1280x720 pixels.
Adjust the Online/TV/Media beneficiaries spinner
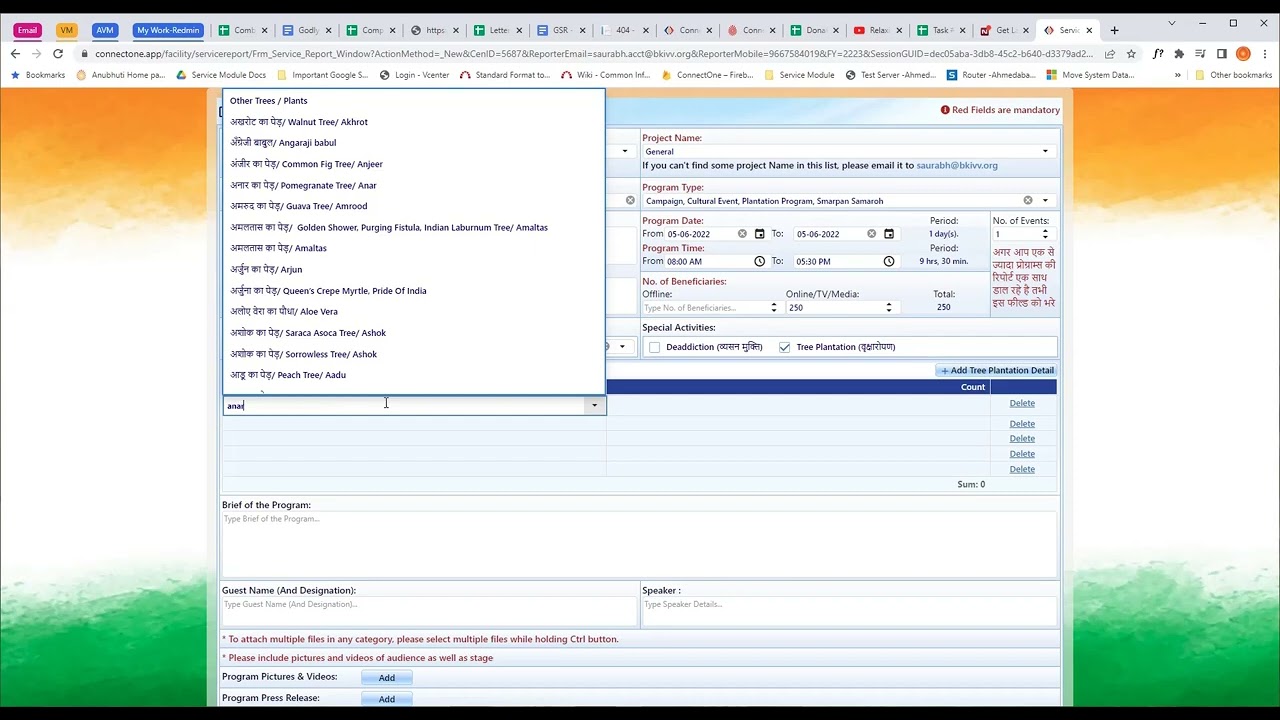[x=889, y=308]
